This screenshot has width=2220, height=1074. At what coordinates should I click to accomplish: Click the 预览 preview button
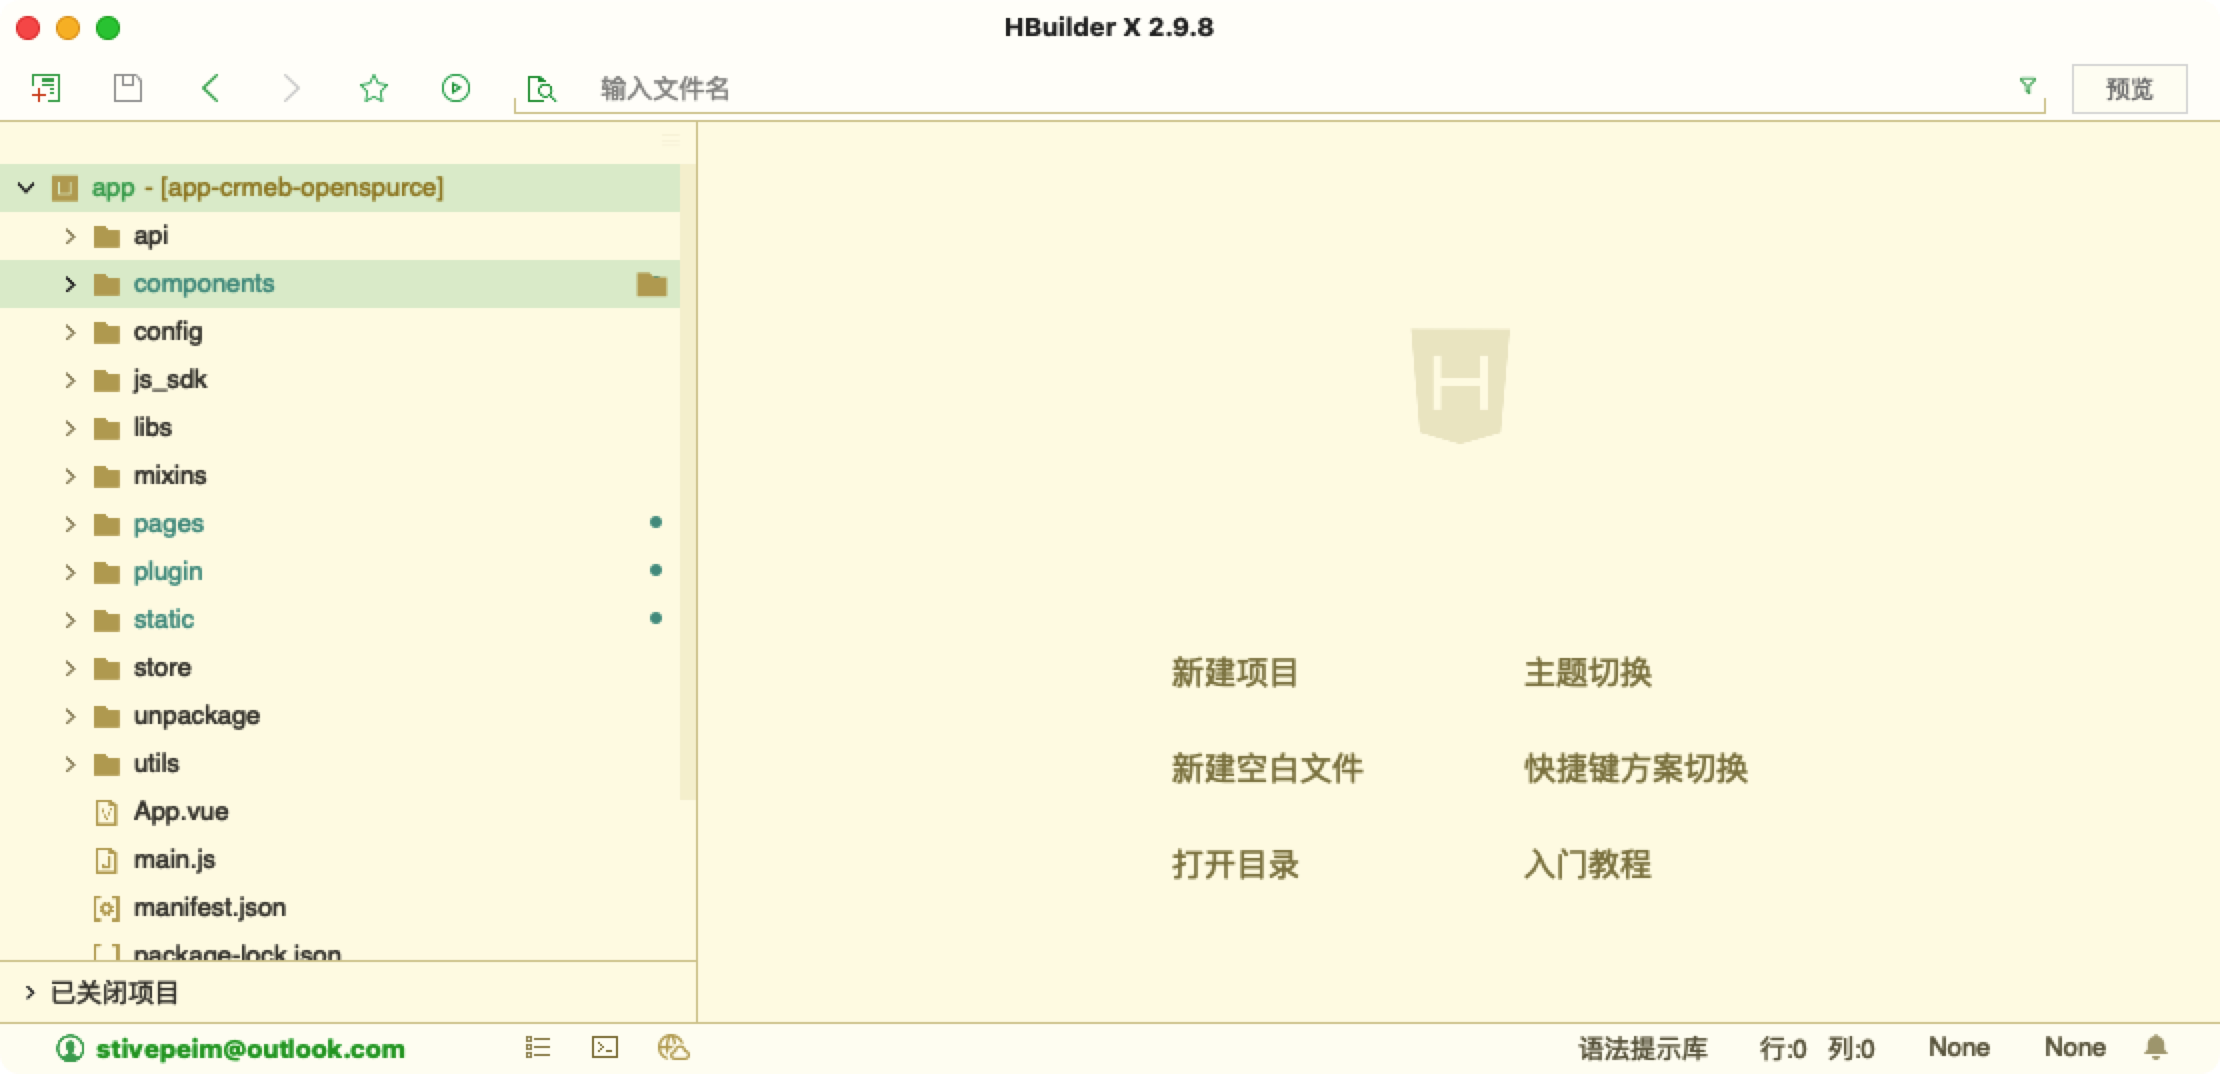pyautogui.click(x=2129, y=89)
